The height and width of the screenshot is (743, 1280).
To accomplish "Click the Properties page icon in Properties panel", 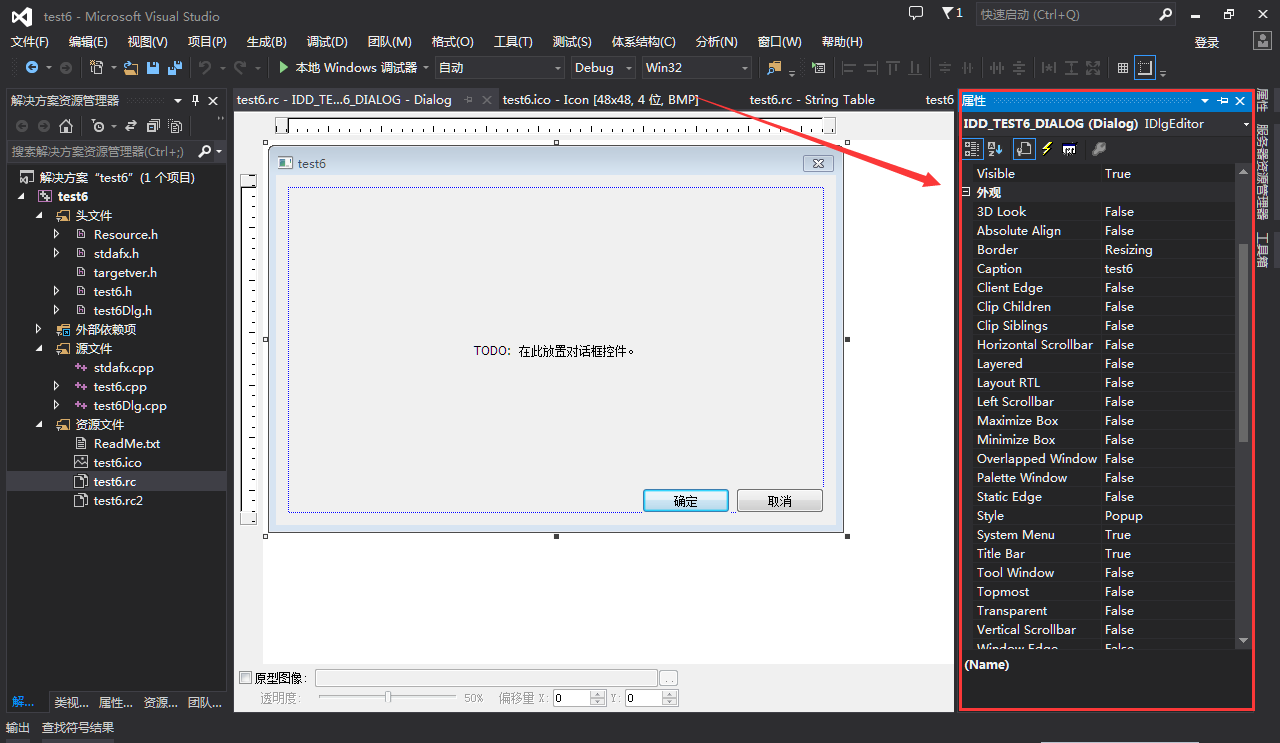I will pos(1024,148).
